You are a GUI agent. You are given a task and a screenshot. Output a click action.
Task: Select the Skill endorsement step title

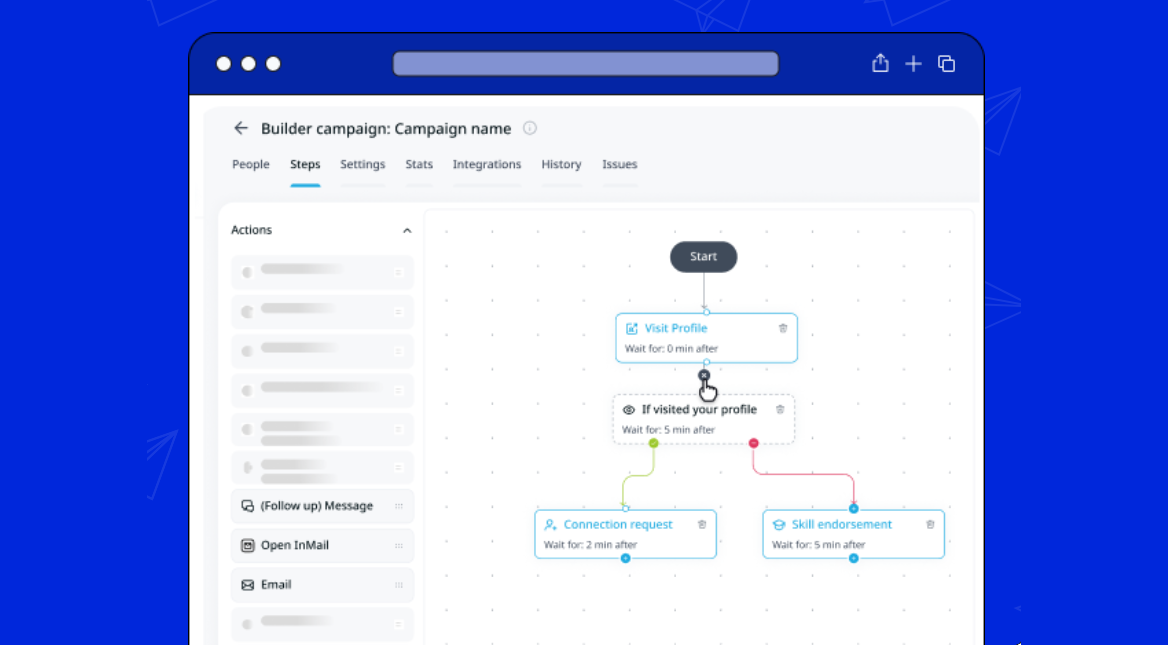coord(842,524)
